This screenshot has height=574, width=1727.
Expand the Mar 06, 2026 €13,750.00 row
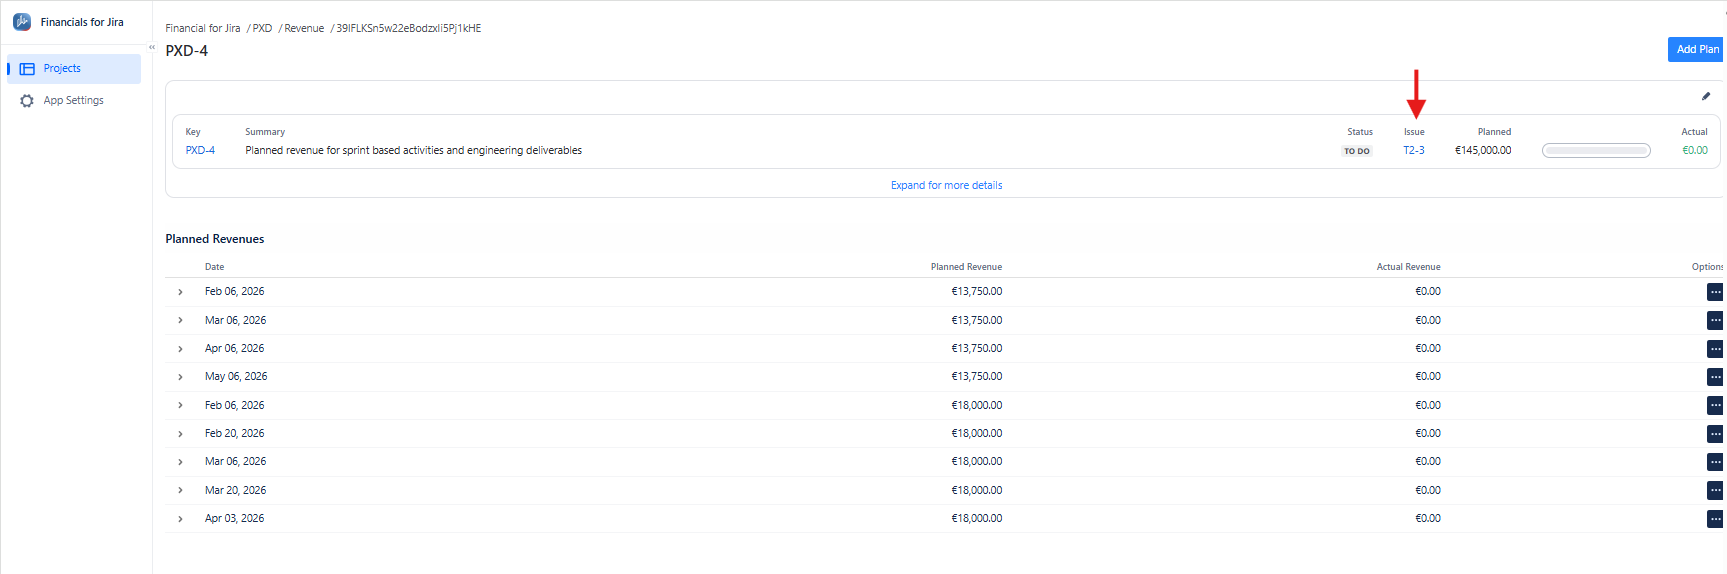[180, 320]
